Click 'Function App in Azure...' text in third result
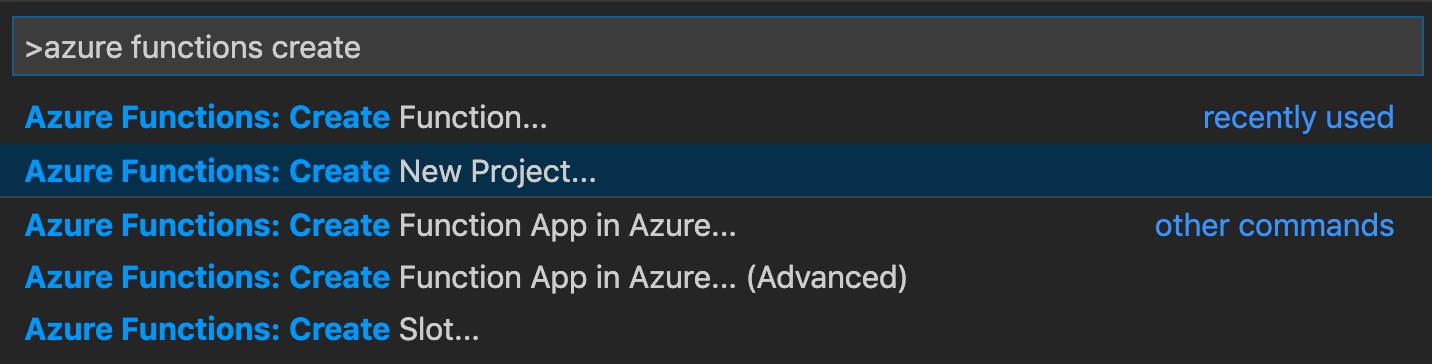The width and height of the screenshot is (1432, 364). pyautogui.click(x=567, y=225)
